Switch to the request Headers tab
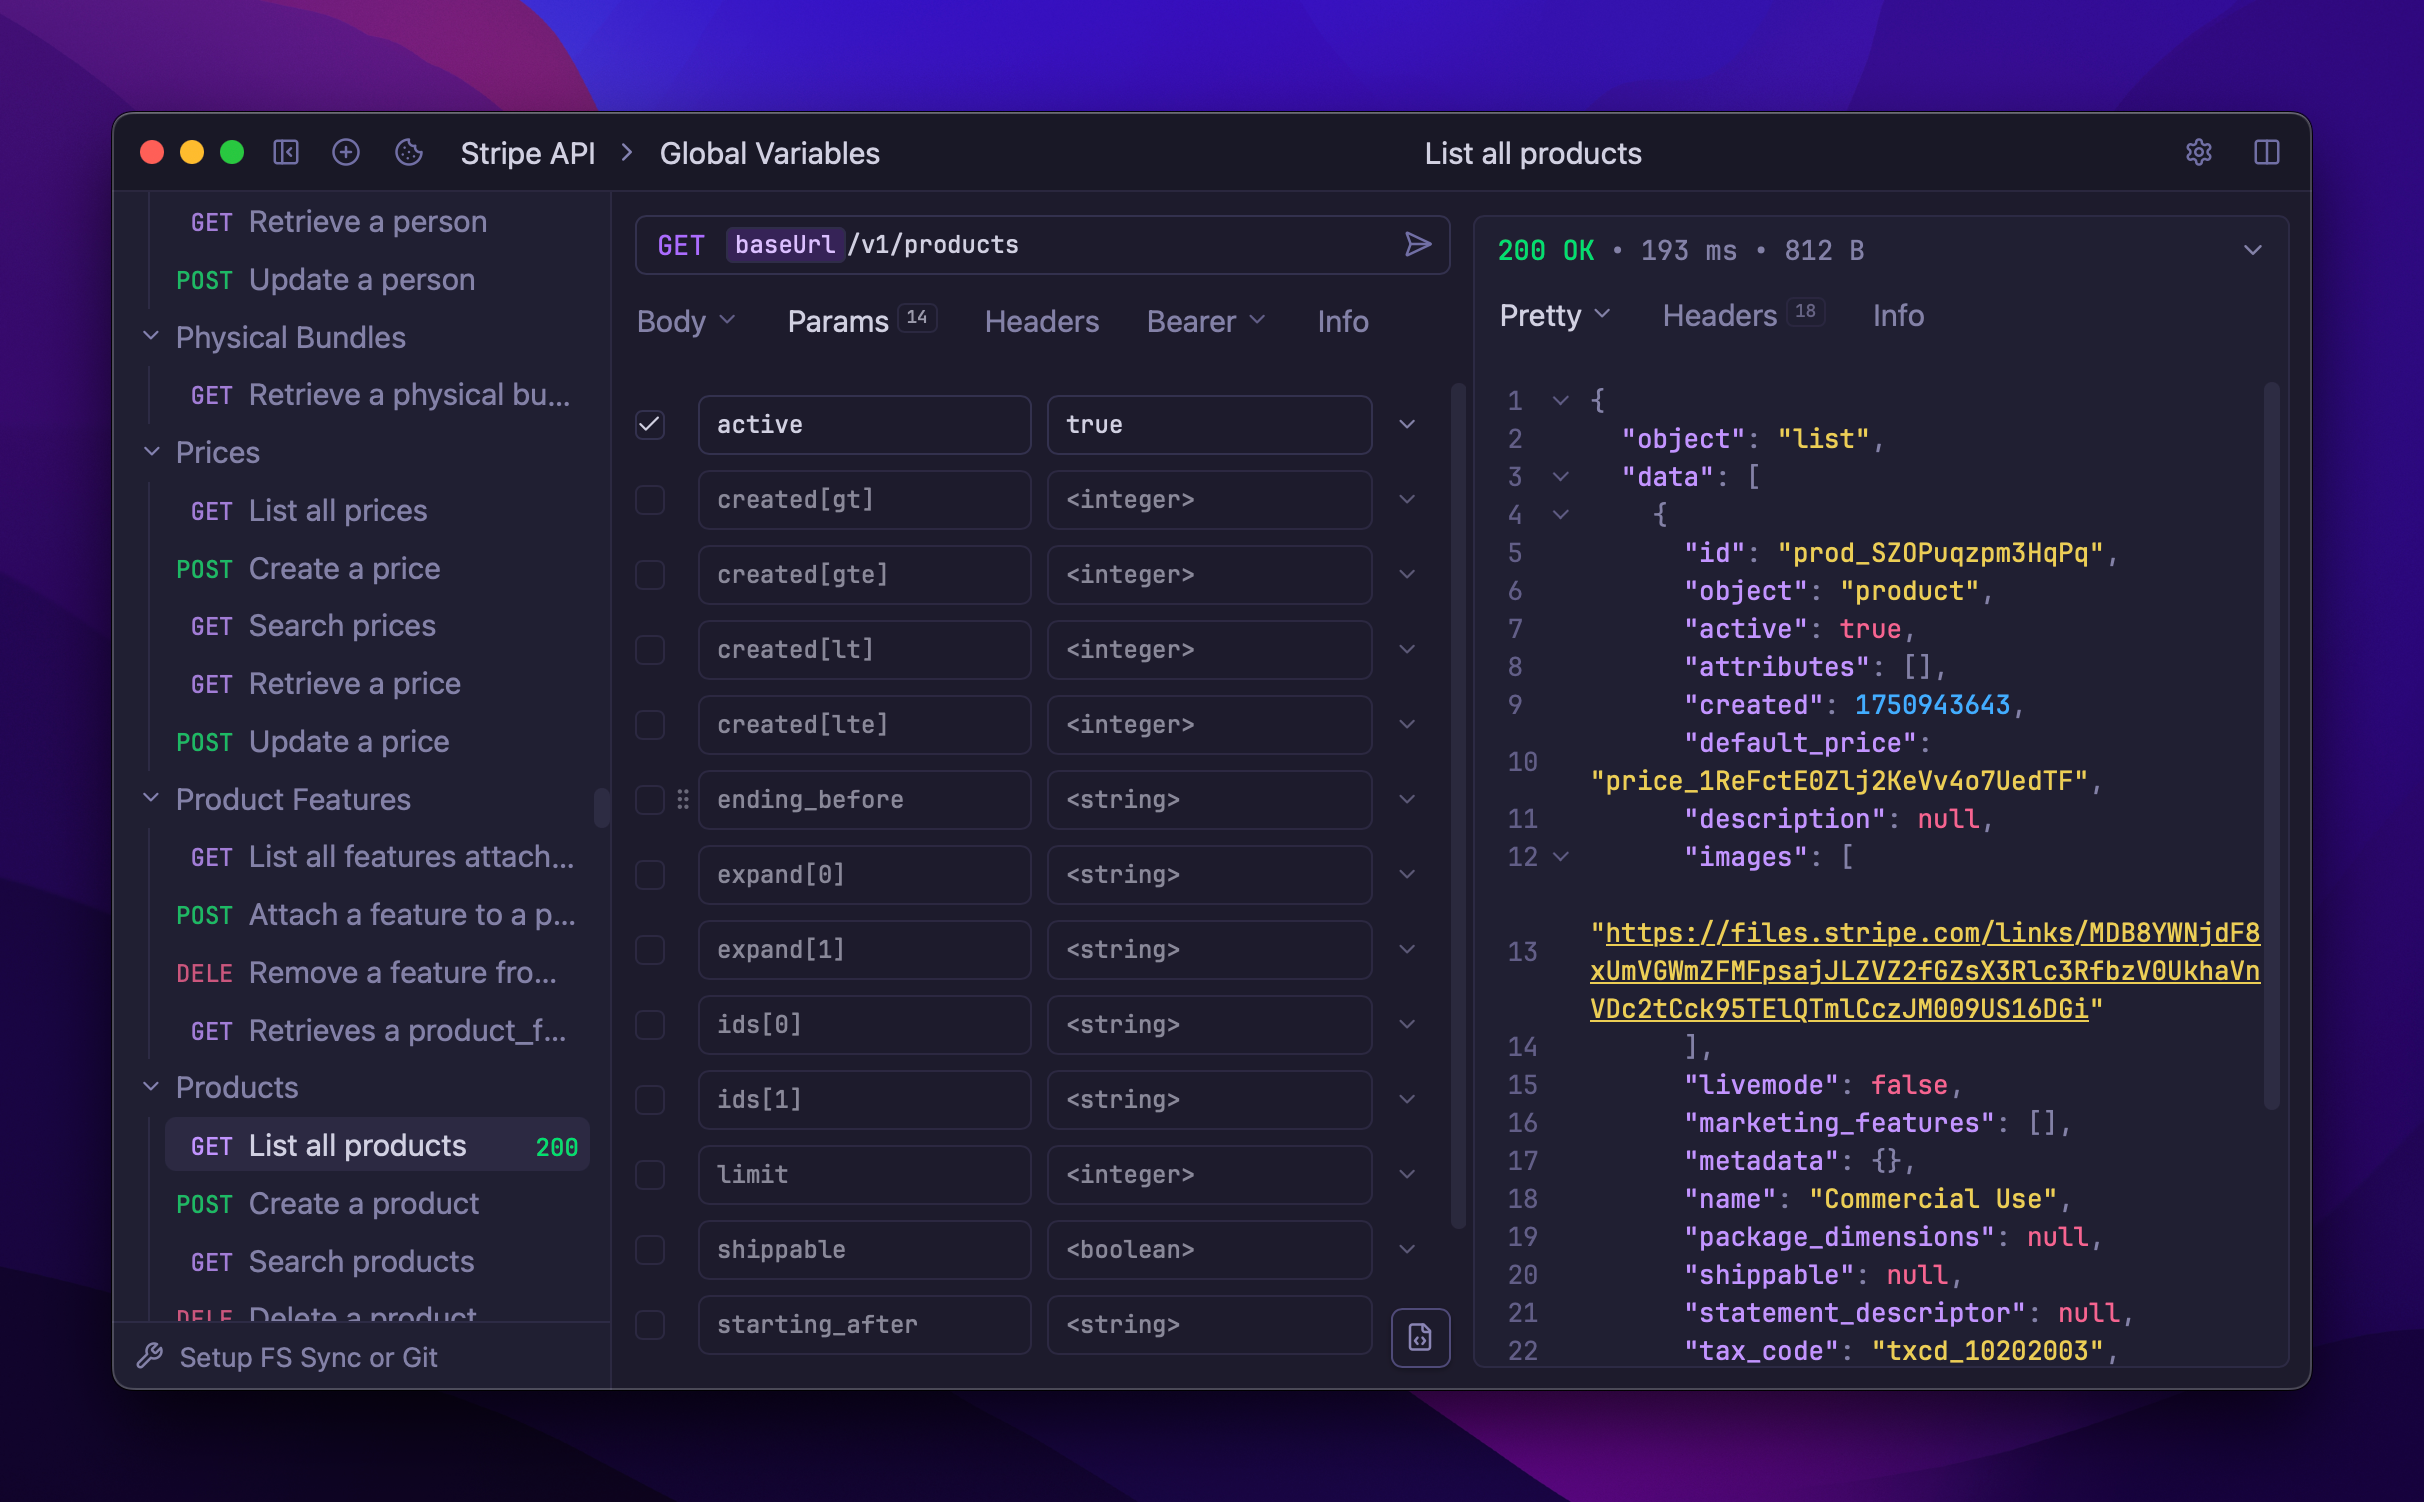Viewport: 2424px width, 1502px height. [x=1041, y=322]
